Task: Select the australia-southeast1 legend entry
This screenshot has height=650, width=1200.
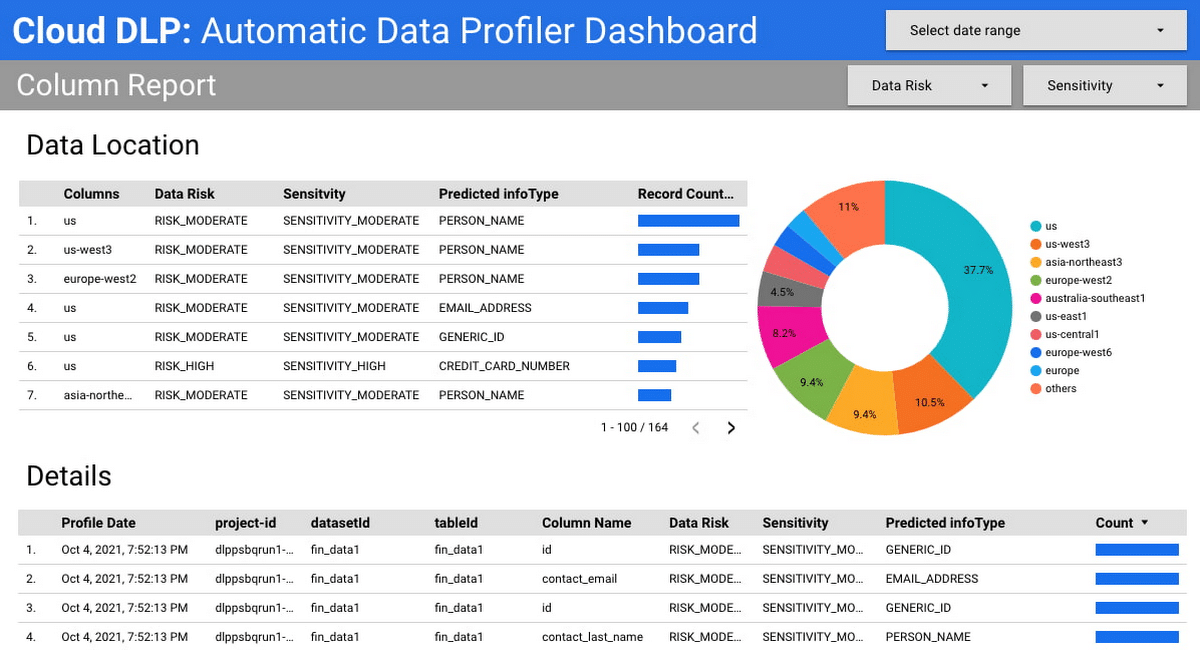Action: pyautogui.click(x=1088, y=298)
